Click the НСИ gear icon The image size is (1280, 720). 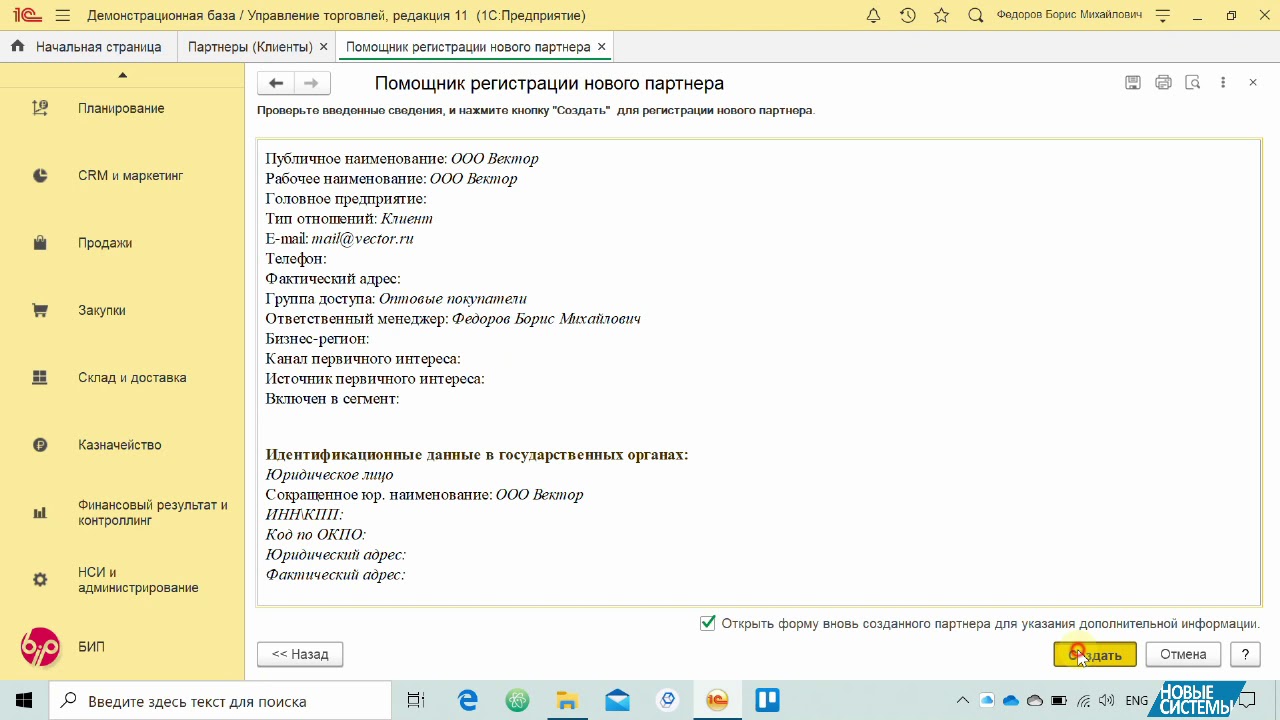pyautogui.click(x=40, y=580)
